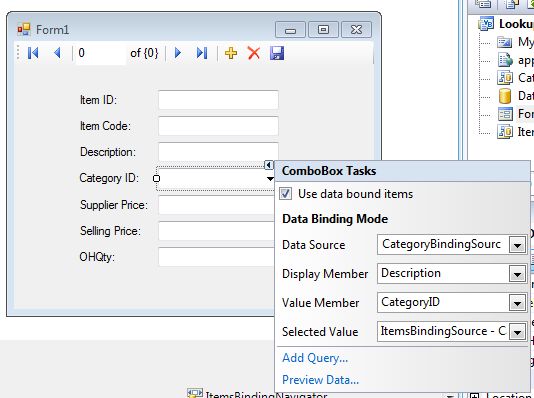Open the Data Source dropdown

pos(517,245)
